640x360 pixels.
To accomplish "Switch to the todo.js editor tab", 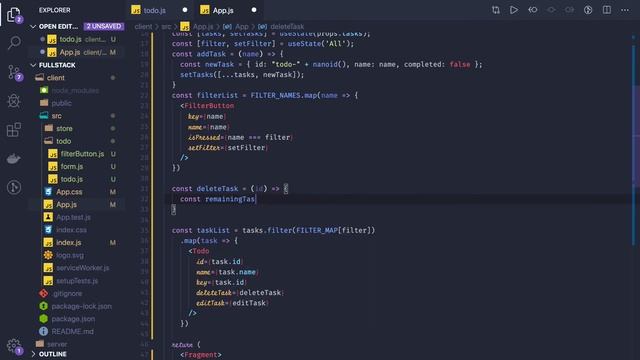I will pos(154,10).
